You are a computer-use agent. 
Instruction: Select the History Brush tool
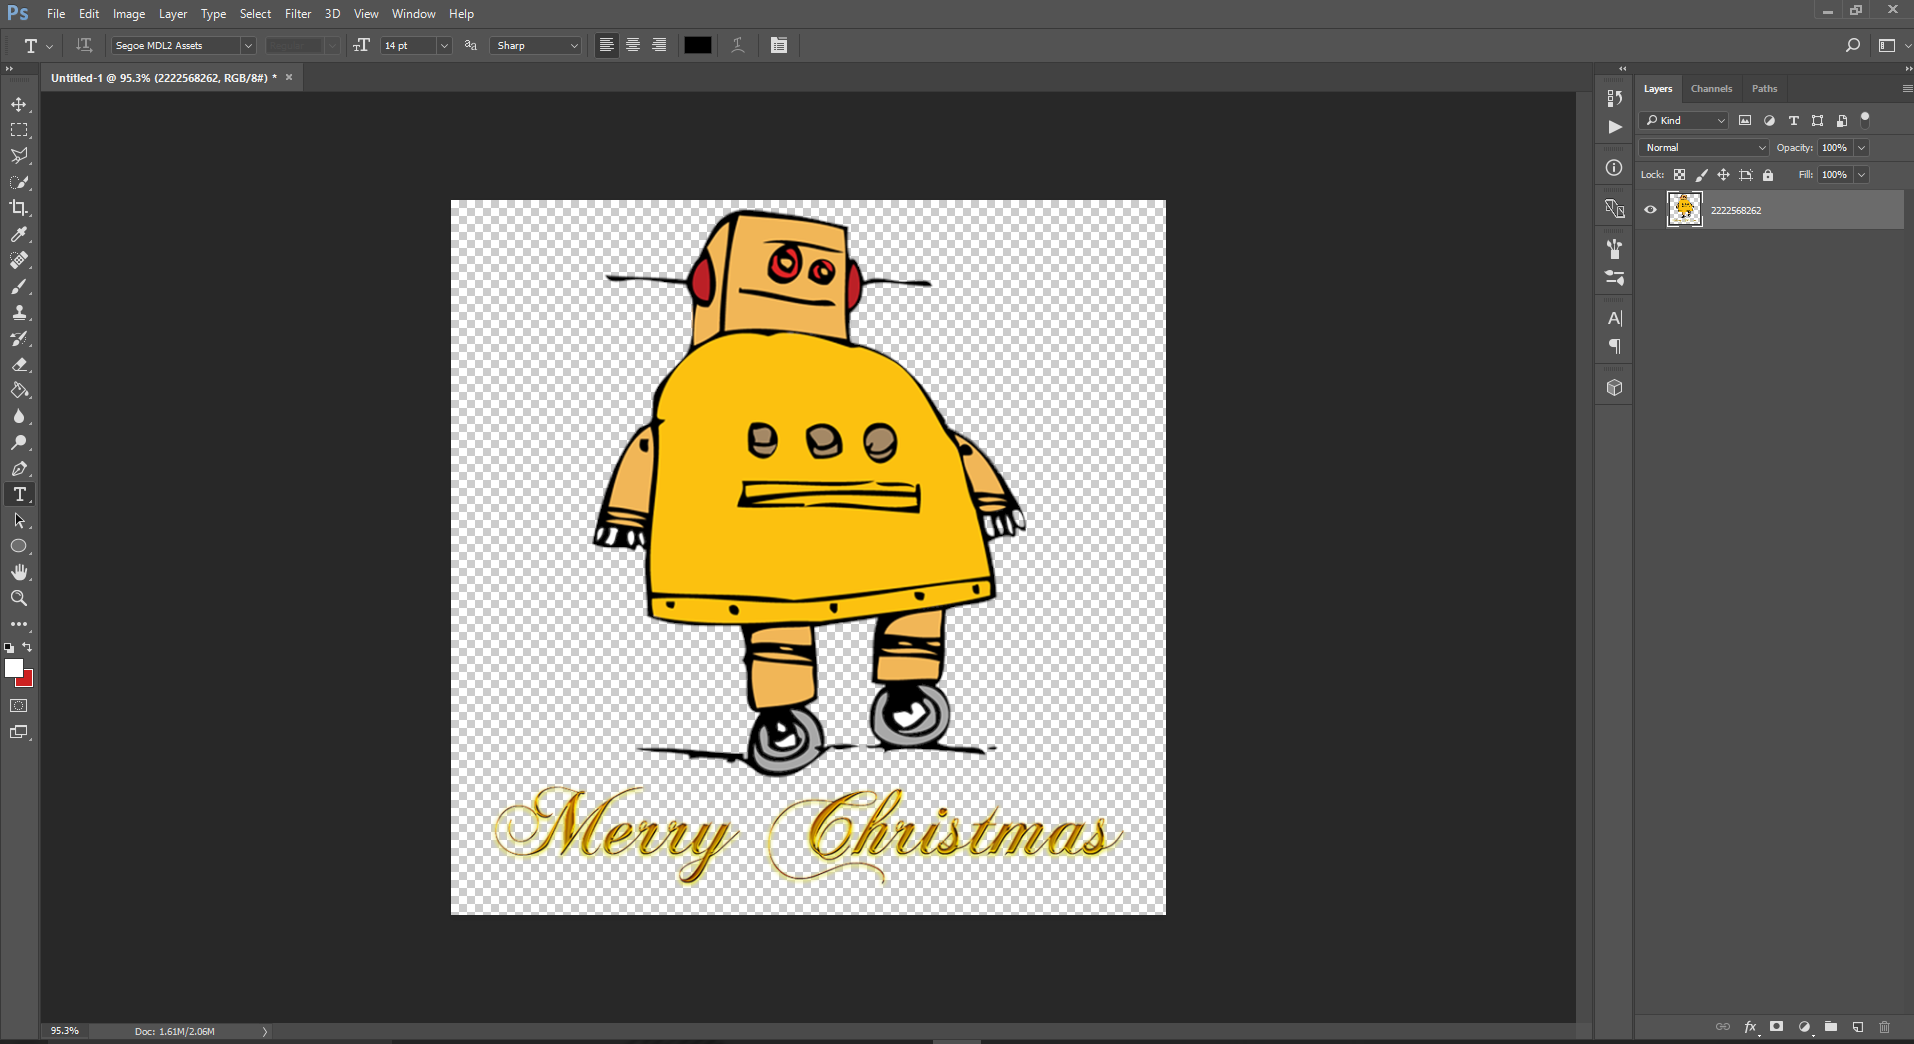(19, 338)
